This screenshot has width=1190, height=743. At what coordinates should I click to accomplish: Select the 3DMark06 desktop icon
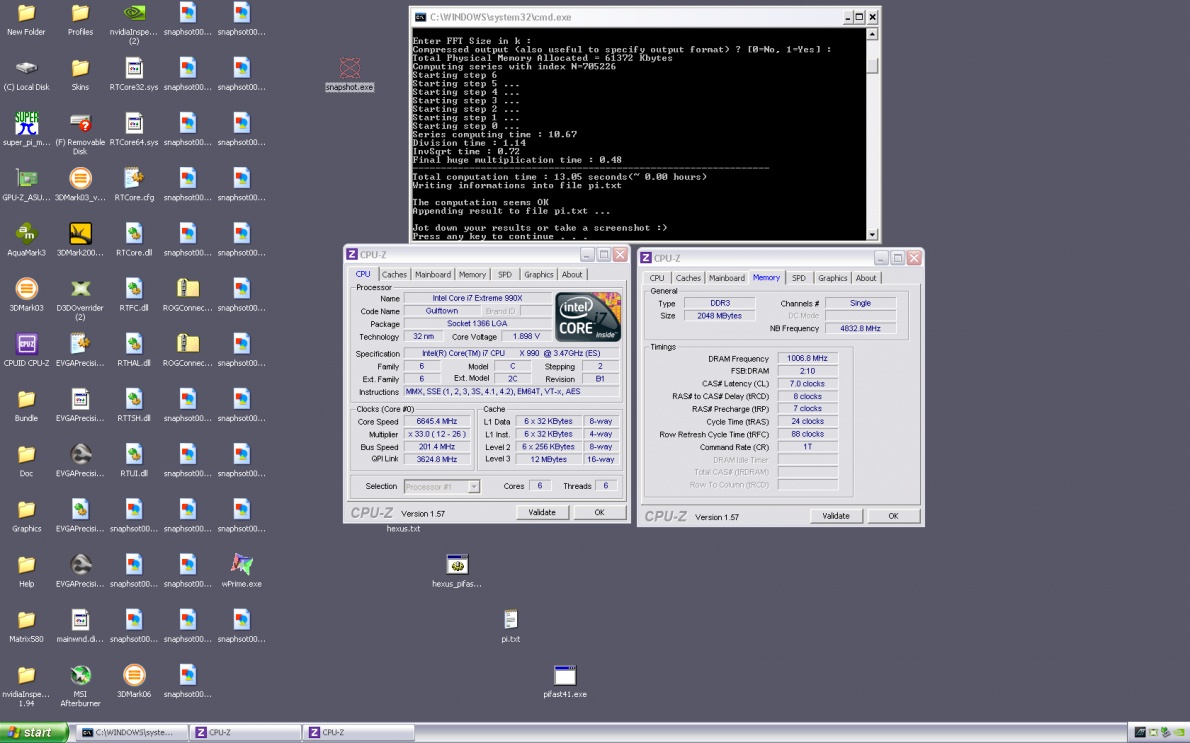(x=134, y=676)
